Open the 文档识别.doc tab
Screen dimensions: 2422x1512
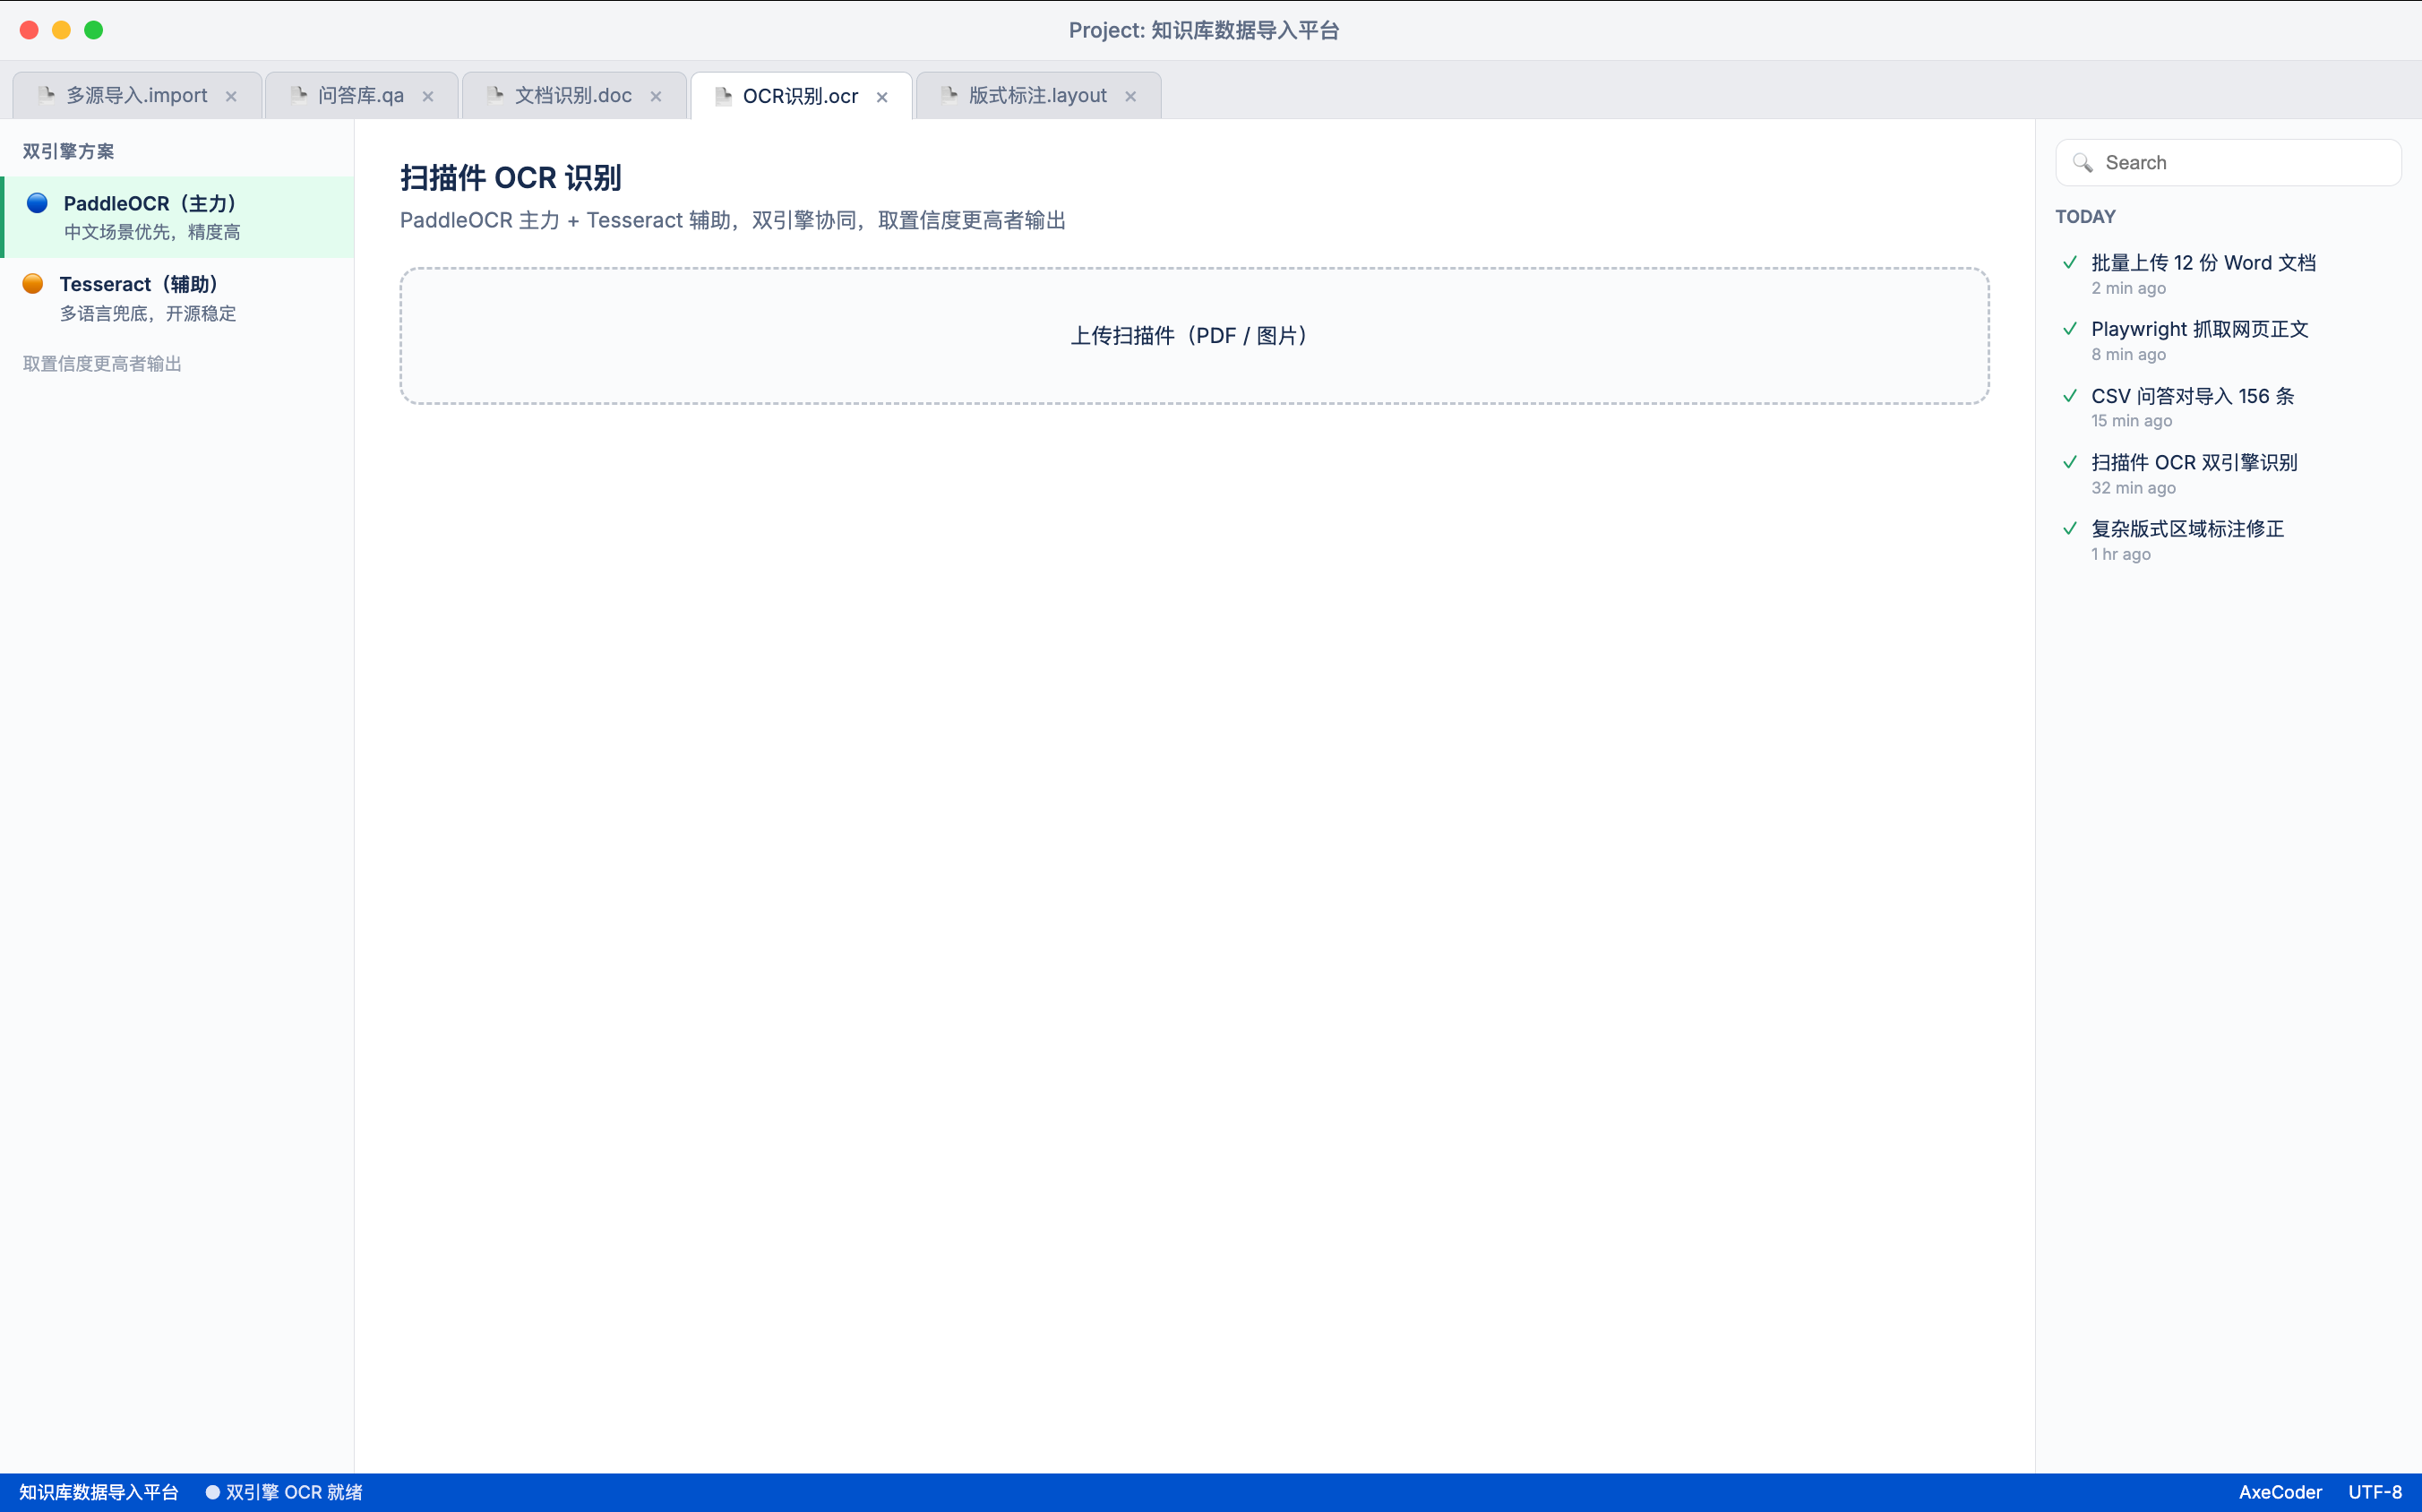point(573,96)
